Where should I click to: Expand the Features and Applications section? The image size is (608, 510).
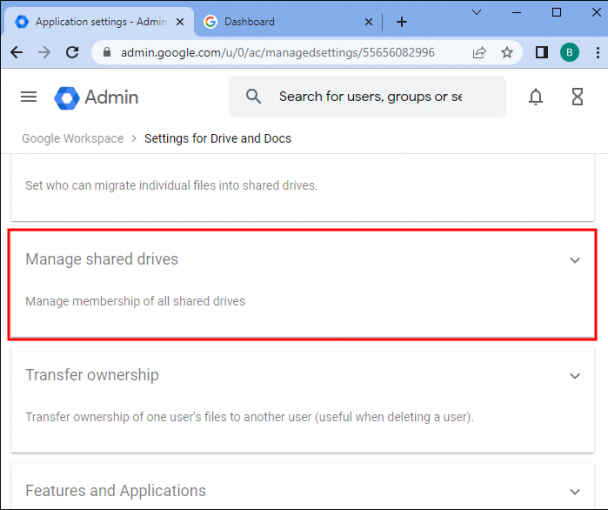(575, 491)
